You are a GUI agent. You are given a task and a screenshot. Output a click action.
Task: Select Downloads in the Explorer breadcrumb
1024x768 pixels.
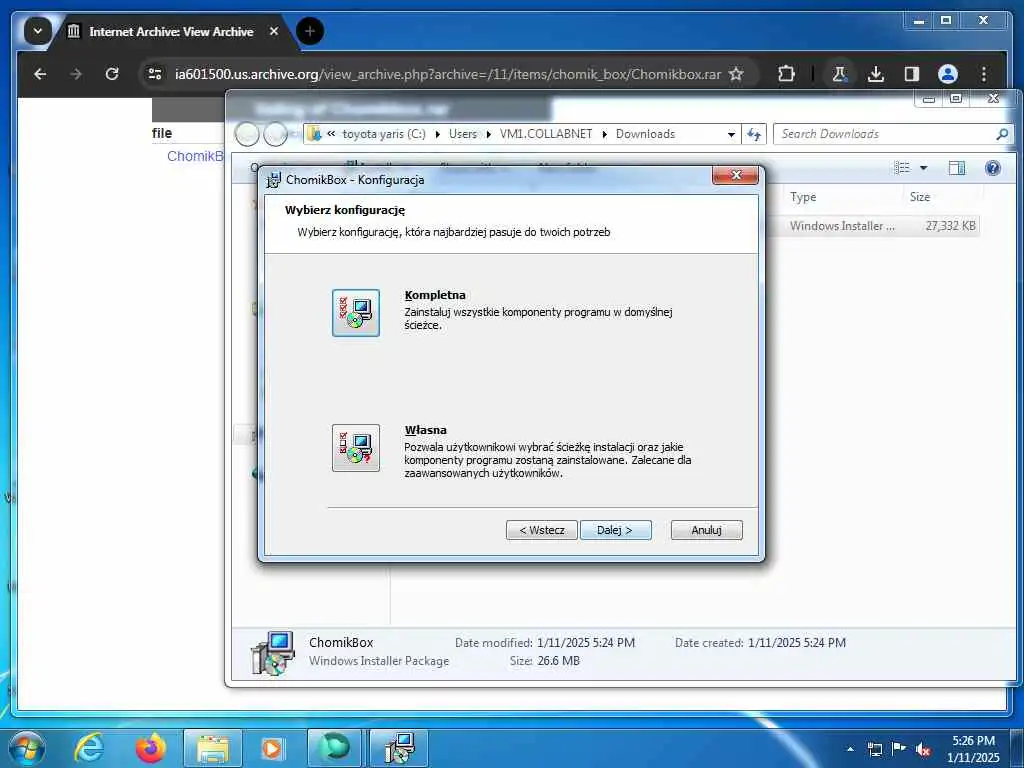click(645, 134)
